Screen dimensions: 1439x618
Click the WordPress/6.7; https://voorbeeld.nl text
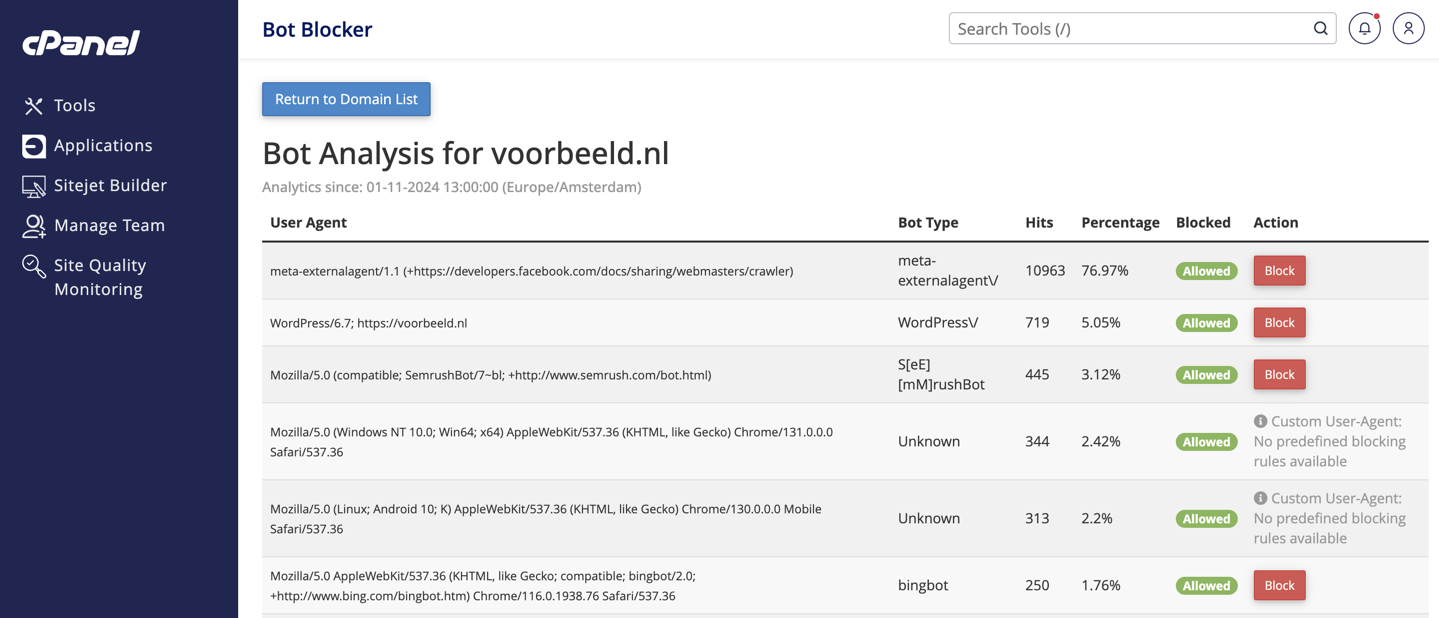point(368,323)
